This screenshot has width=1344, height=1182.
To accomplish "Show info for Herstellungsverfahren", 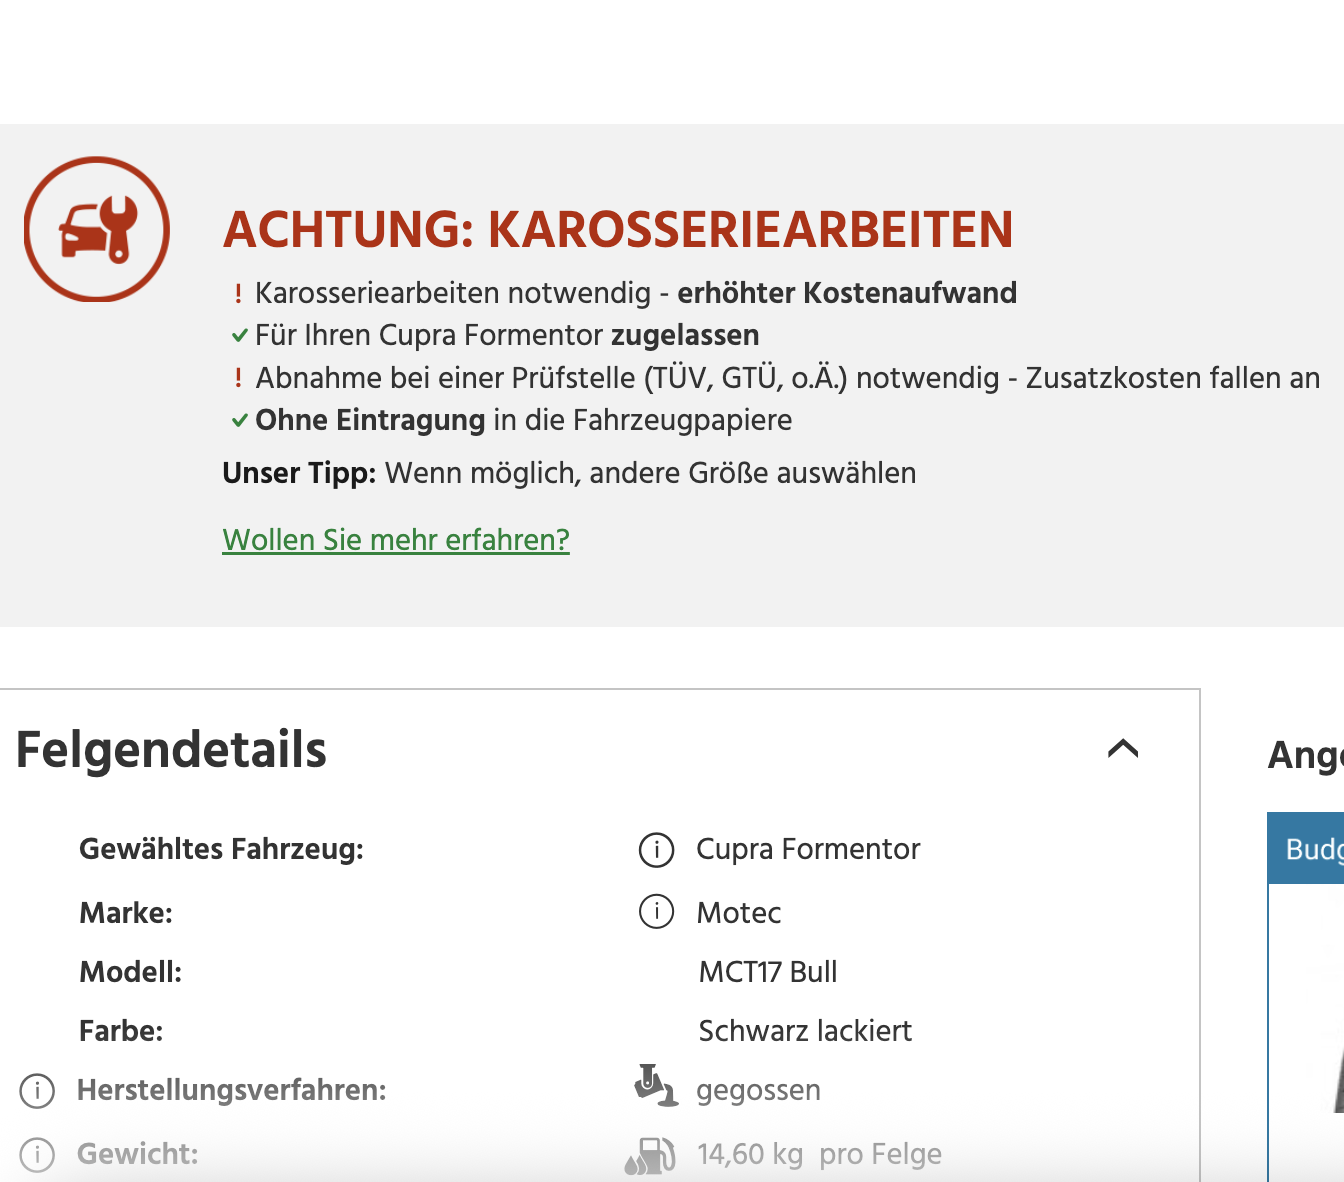I will pos(37,1090).
